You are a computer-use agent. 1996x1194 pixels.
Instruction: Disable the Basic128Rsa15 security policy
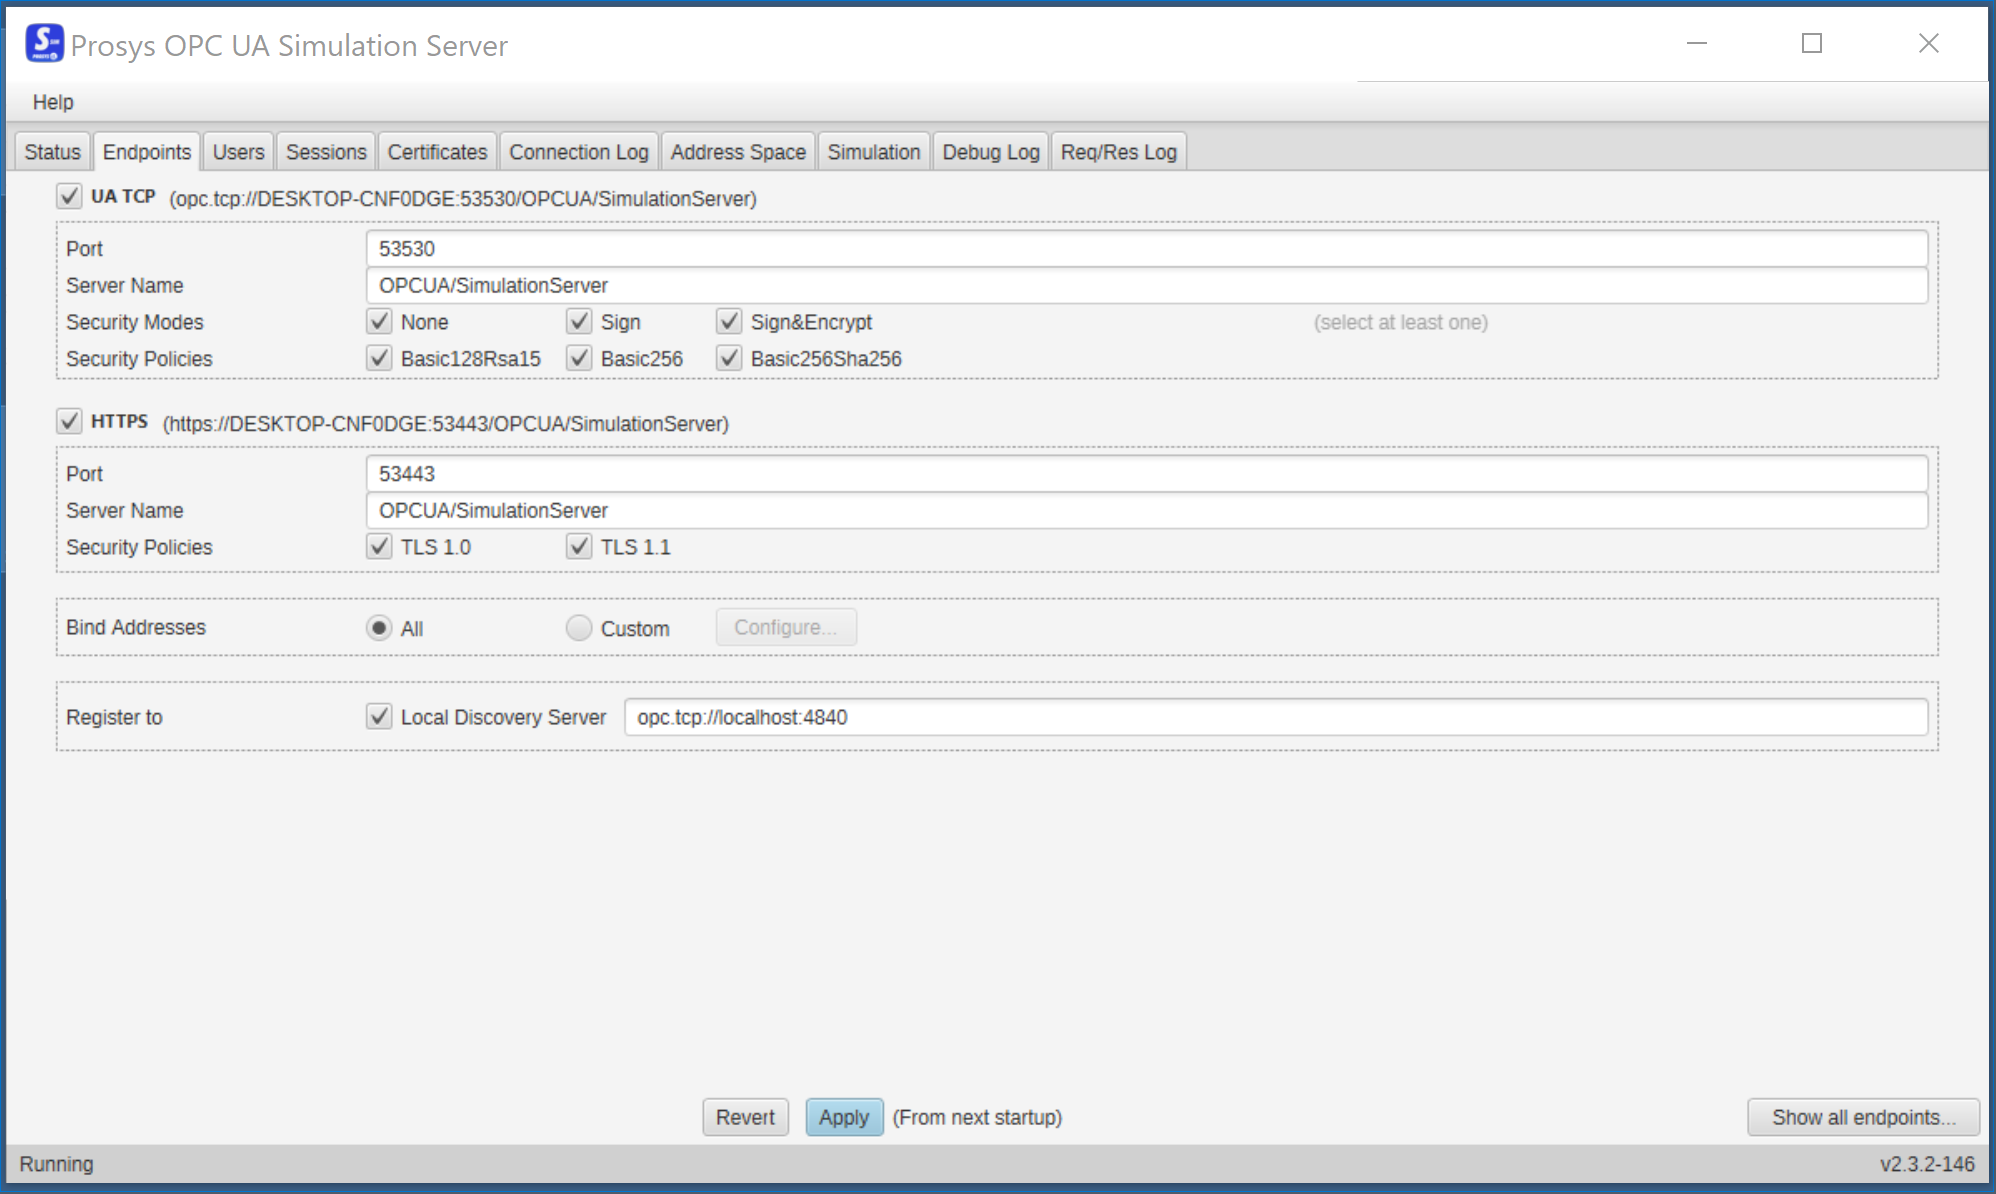click(x=380, y=358)
